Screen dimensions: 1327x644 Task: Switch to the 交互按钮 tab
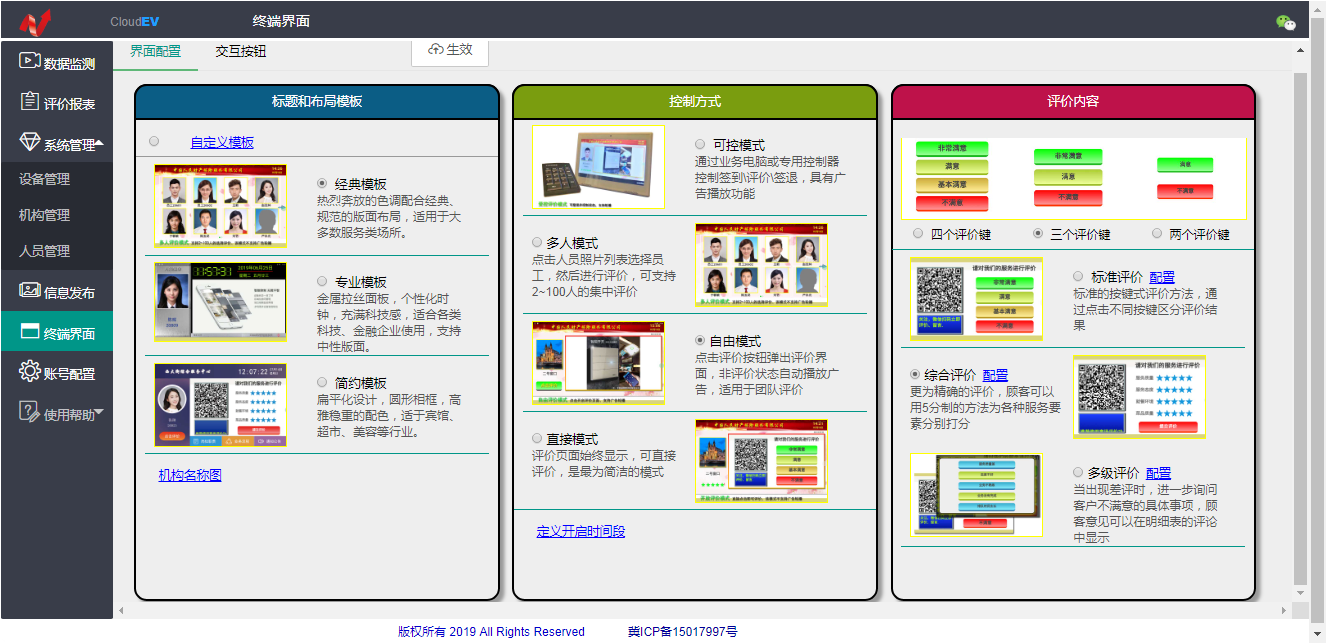coord(241,51)
